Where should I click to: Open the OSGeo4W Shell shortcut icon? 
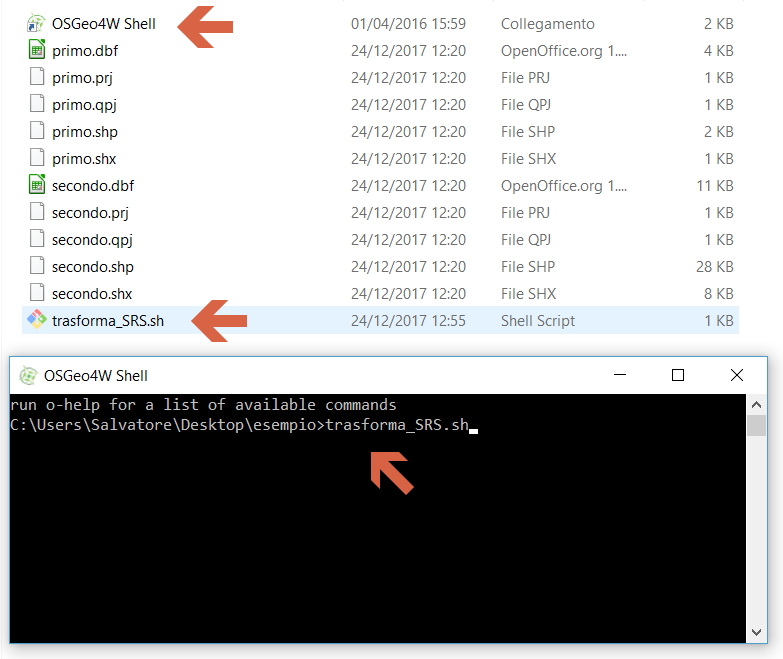coord(37,24)
